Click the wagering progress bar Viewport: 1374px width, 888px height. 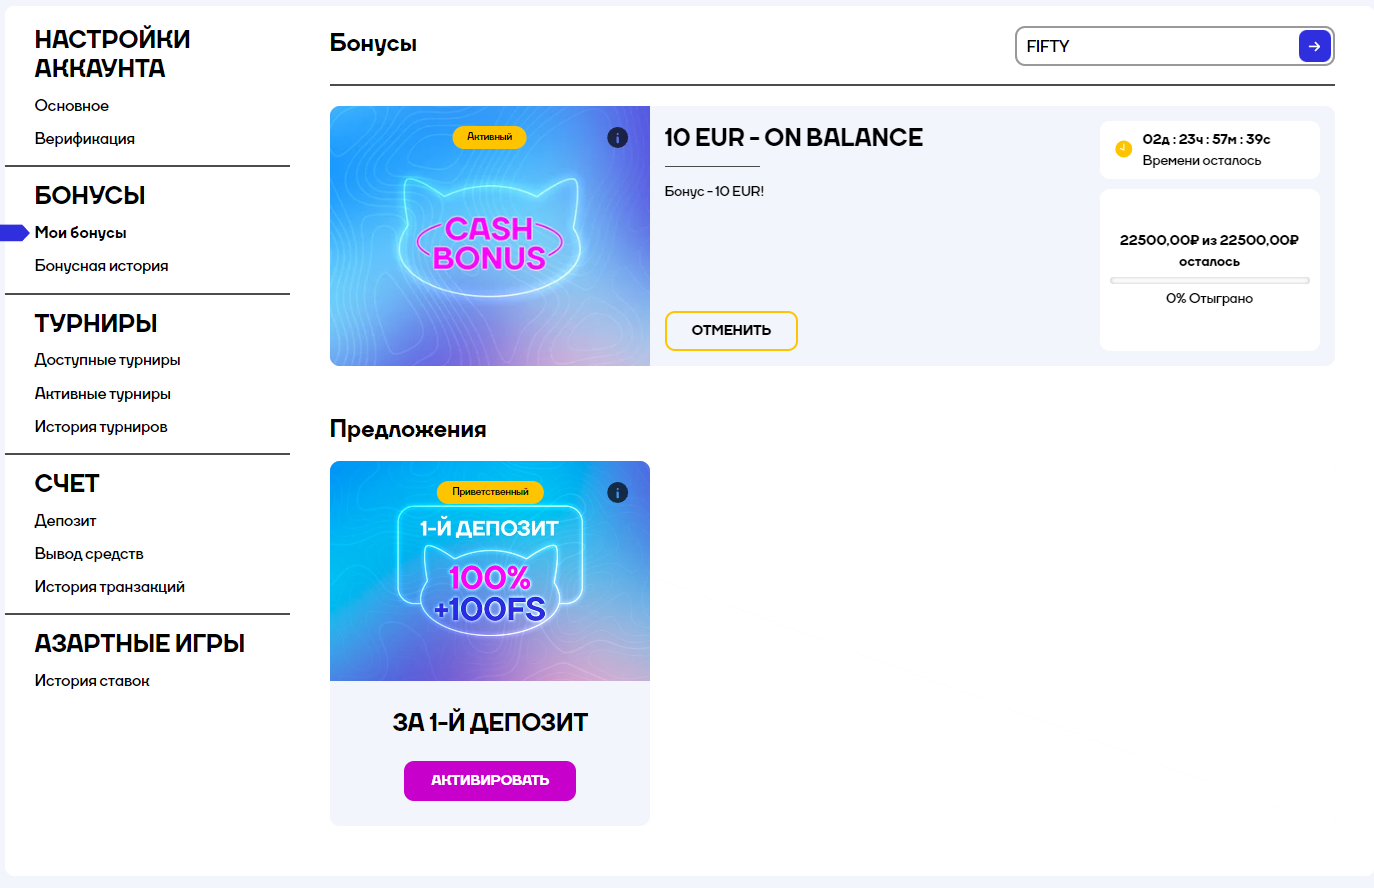pos(1210,281)
